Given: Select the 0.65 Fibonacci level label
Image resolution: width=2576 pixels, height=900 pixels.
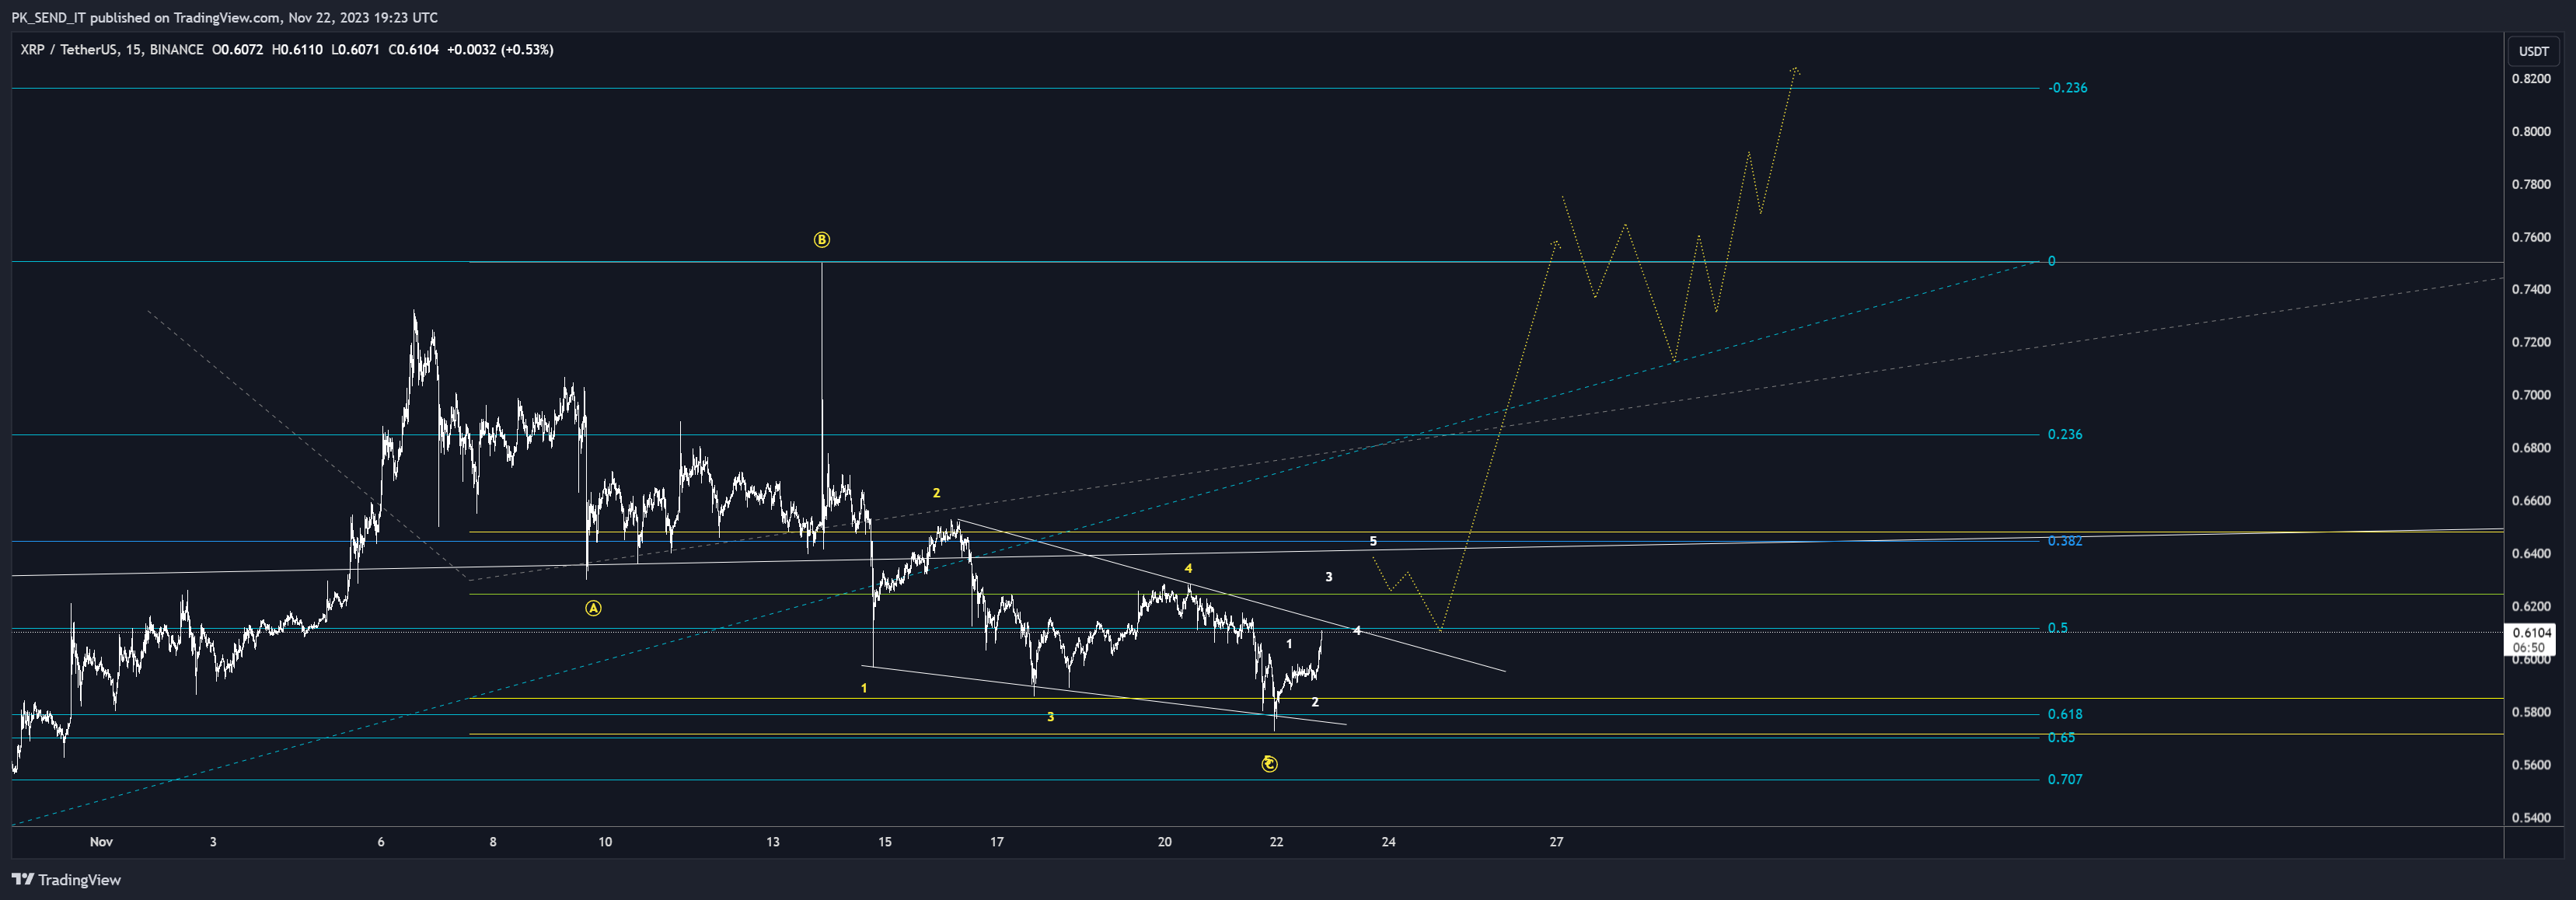Looking at the screenshot, I should point(2061,737).
